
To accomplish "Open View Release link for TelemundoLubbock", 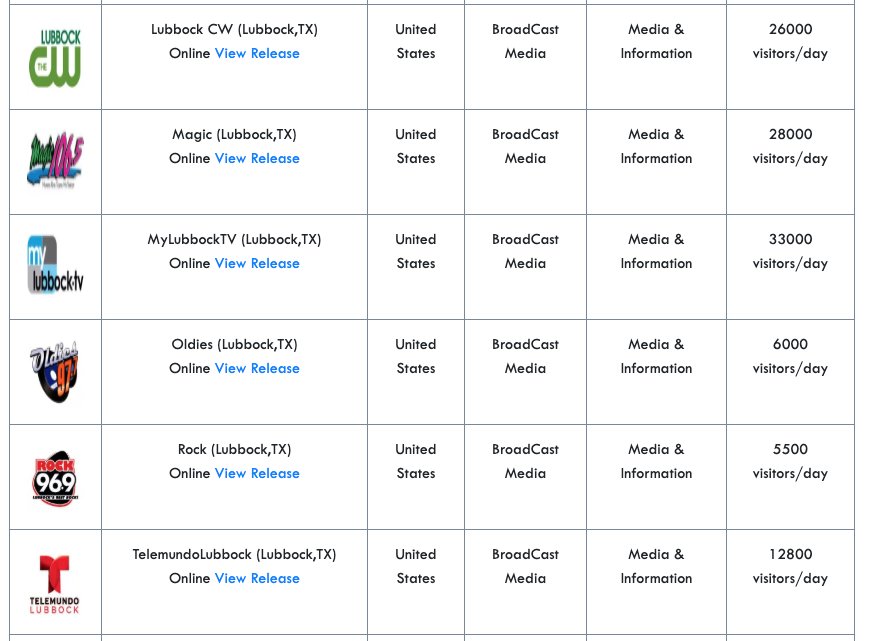I will click(257, 579).
